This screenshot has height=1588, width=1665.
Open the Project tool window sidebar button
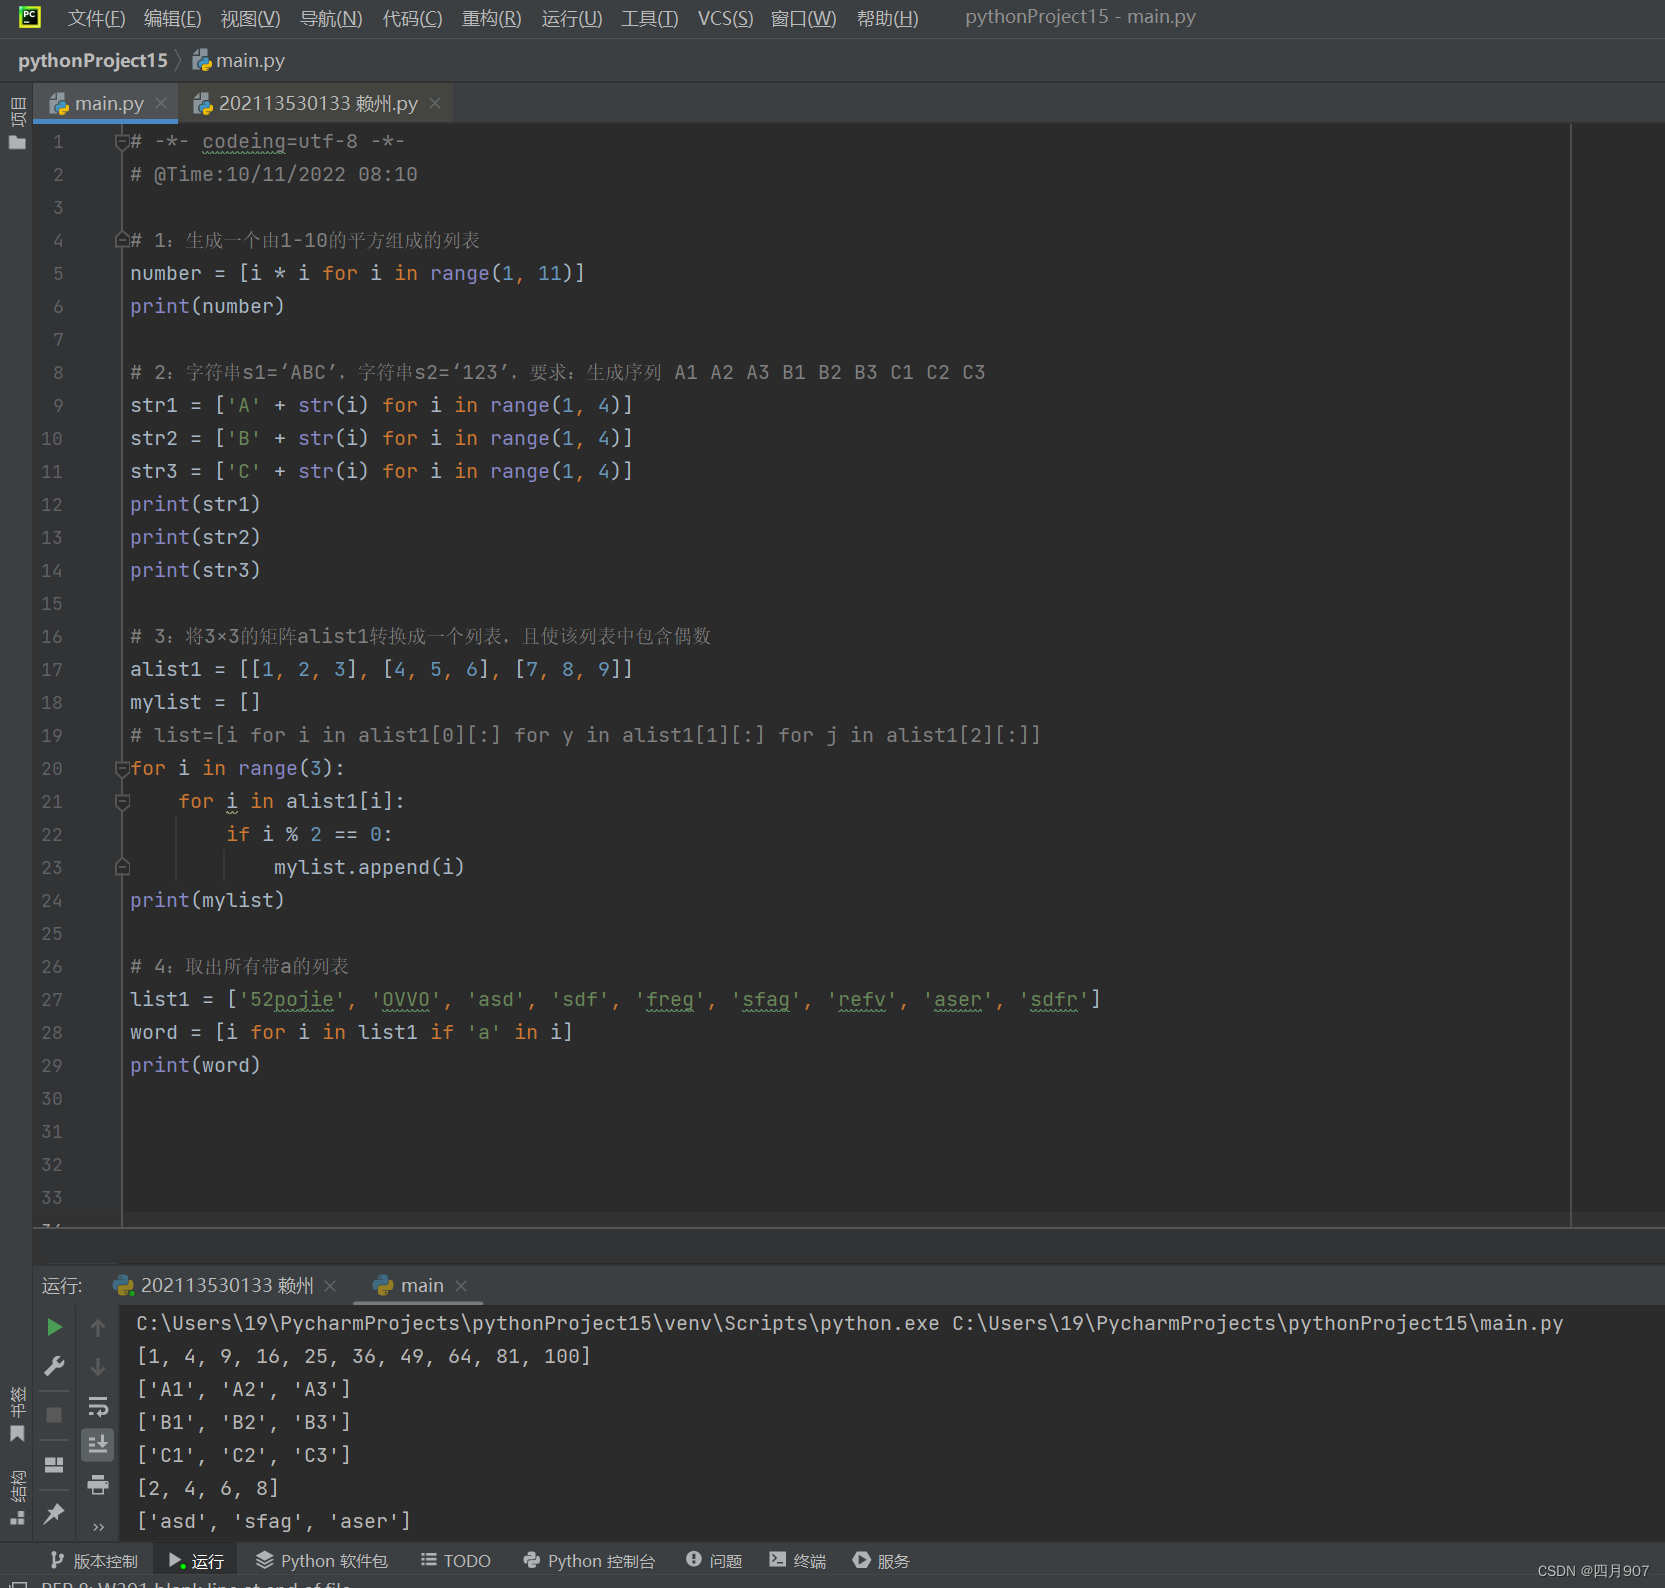point(17,123)
